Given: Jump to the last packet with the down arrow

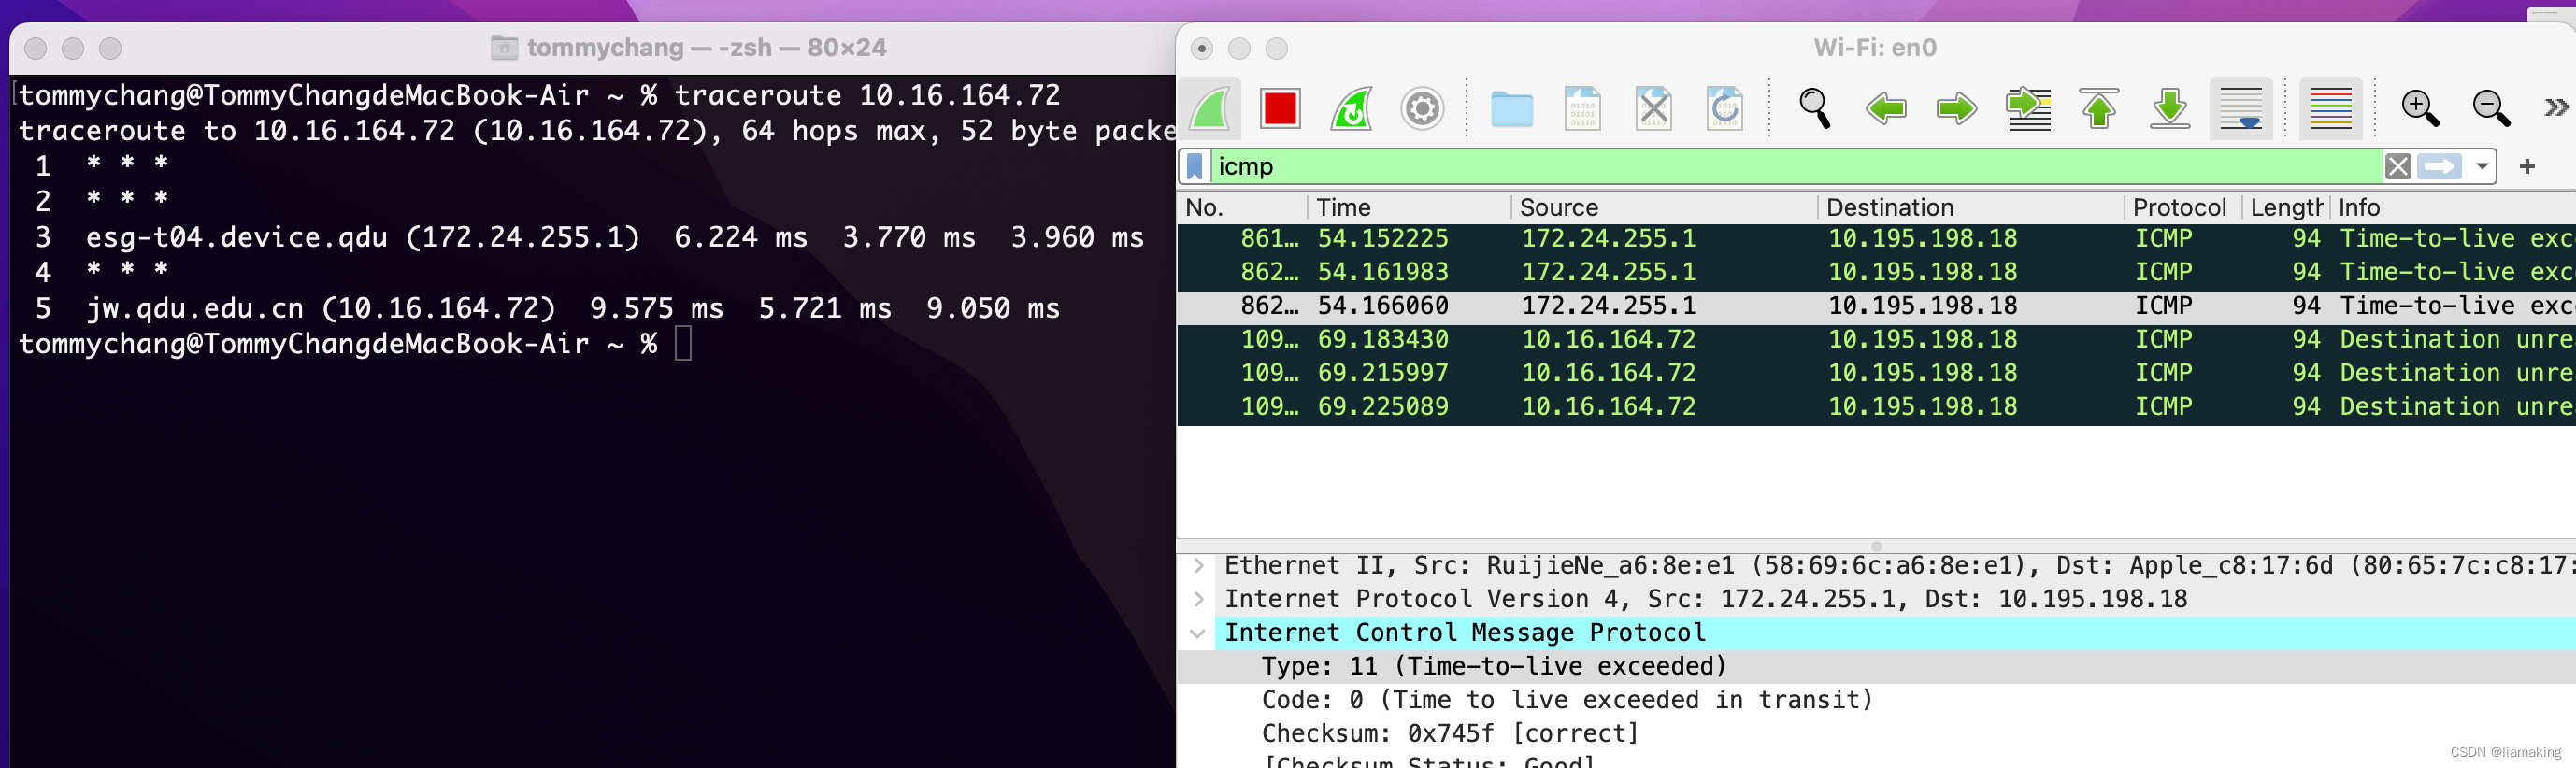Looking at the screenshot, I should point(2170,108).
